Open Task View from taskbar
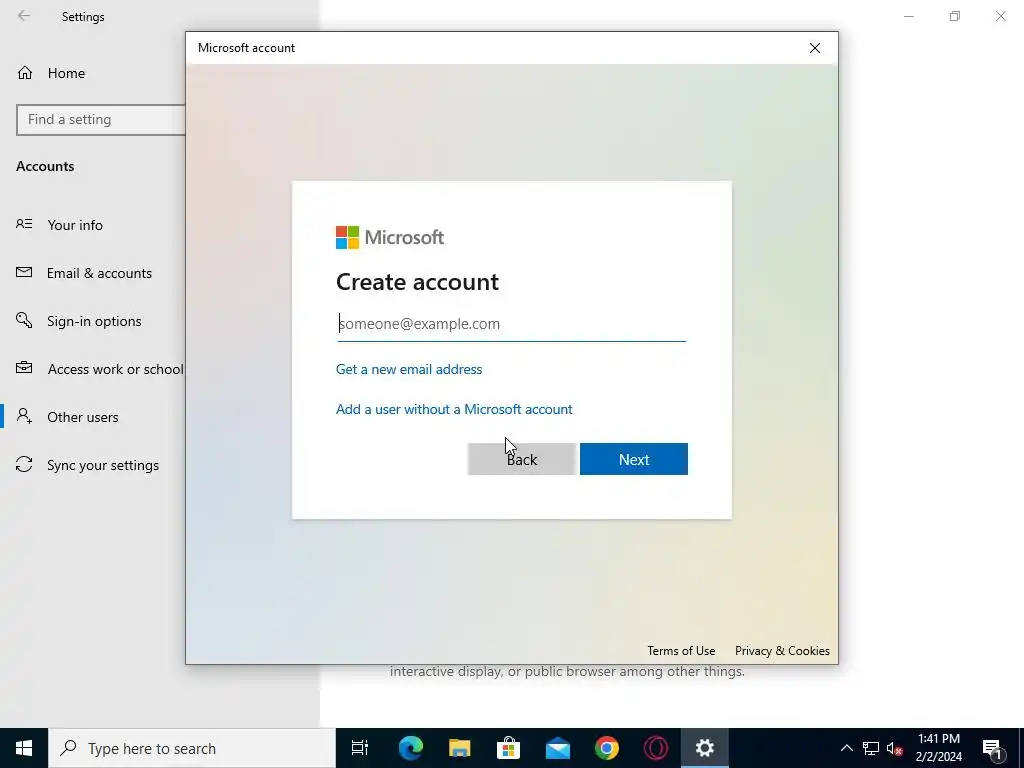The width and height of the screenshot is (1024, 768). pos(360,748)
